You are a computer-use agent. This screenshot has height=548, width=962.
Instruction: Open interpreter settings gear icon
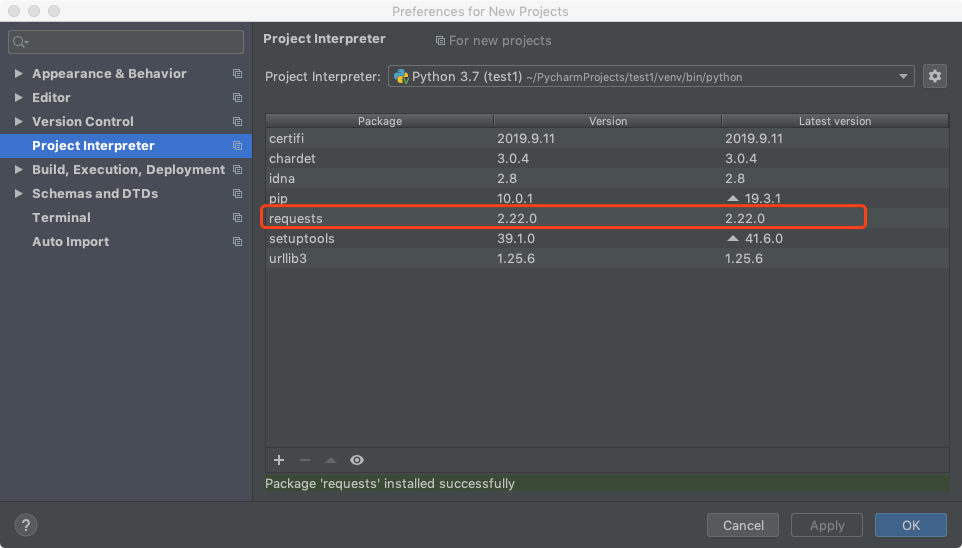(934, 76)
